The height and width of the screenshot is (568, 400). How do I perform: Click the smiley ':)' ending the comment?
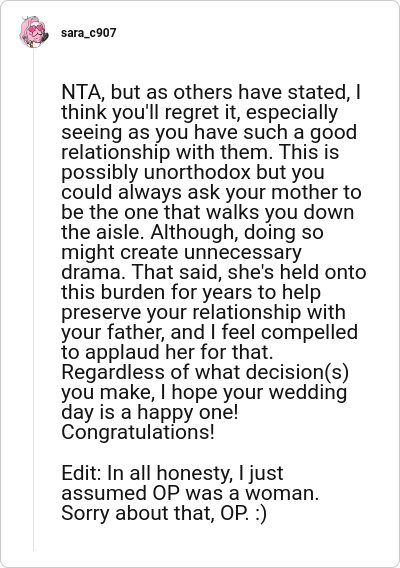[261, 513]
